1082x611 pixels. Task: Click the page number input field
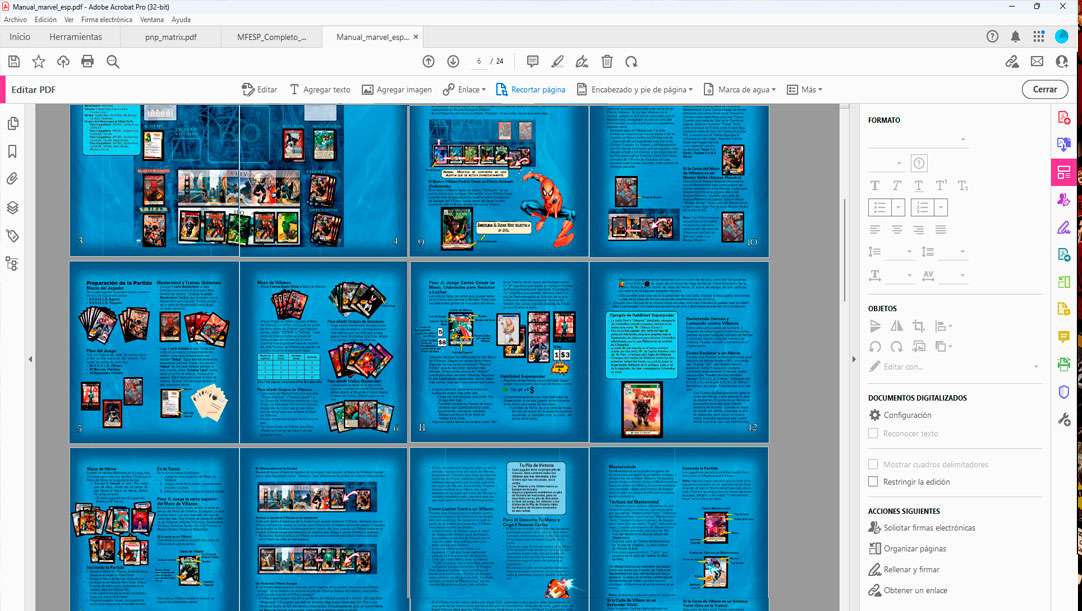[480, 62]
